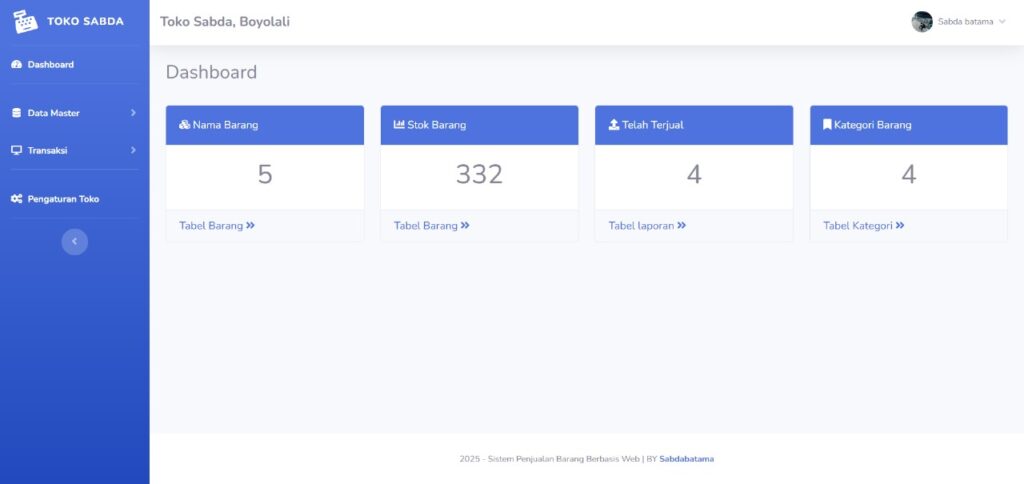Click the upload icon on Telah Terjual card
Screen dimensions: 1024x484
coord(614,125)
